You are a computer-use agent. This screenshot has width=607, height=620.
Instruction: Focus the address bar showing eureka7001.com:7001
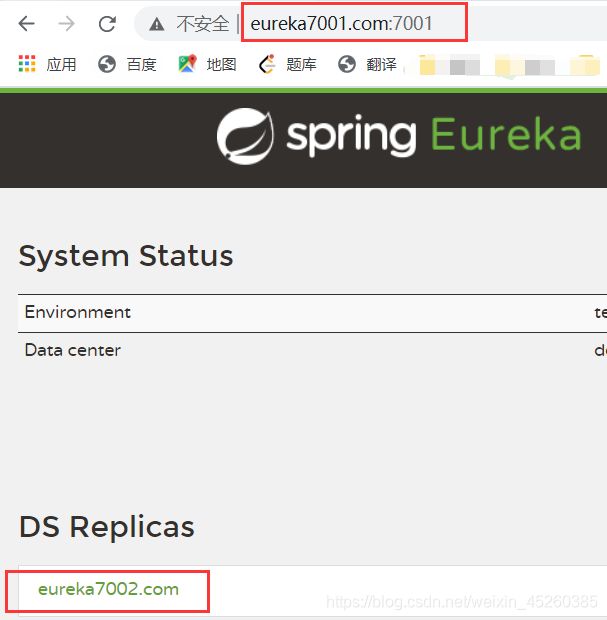(341, 23)
